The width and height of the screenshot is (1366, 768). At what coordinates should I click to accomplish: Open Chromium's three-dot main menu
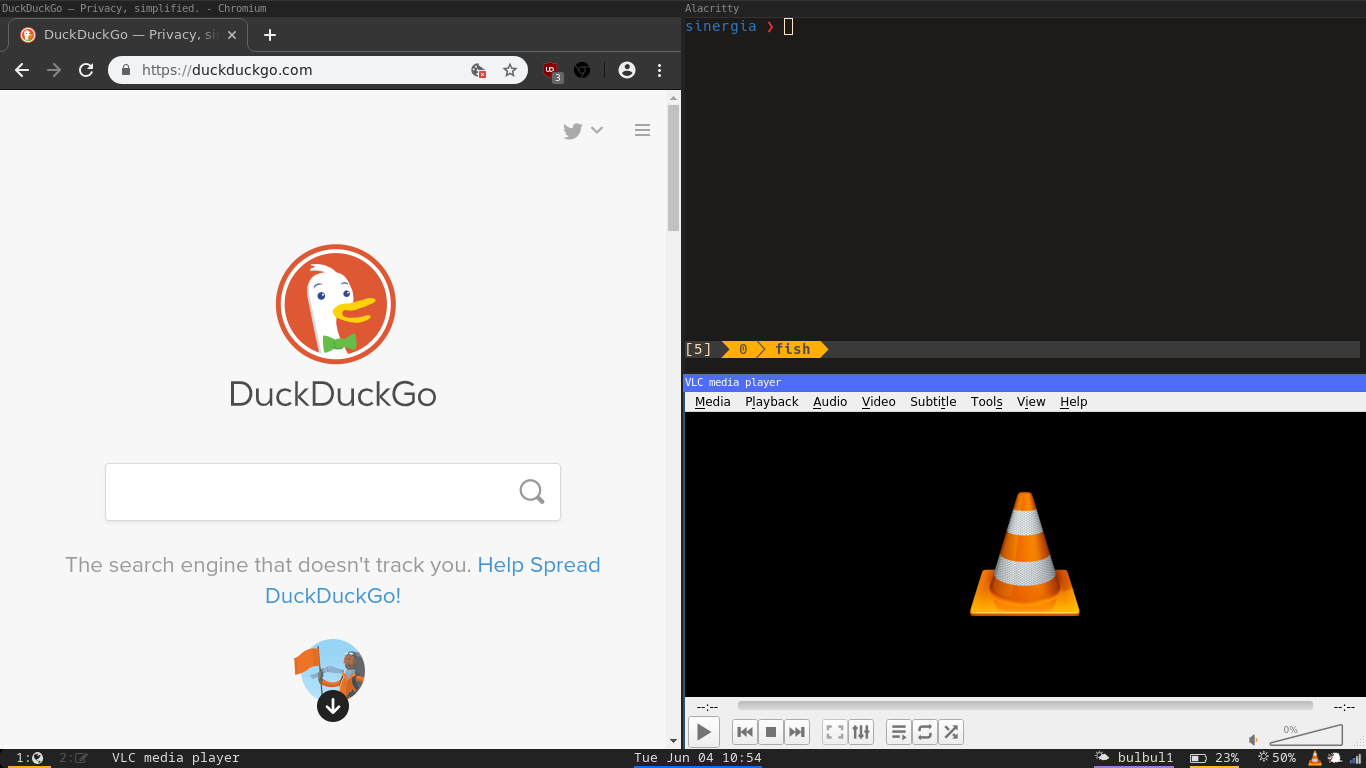coord(659,70)
